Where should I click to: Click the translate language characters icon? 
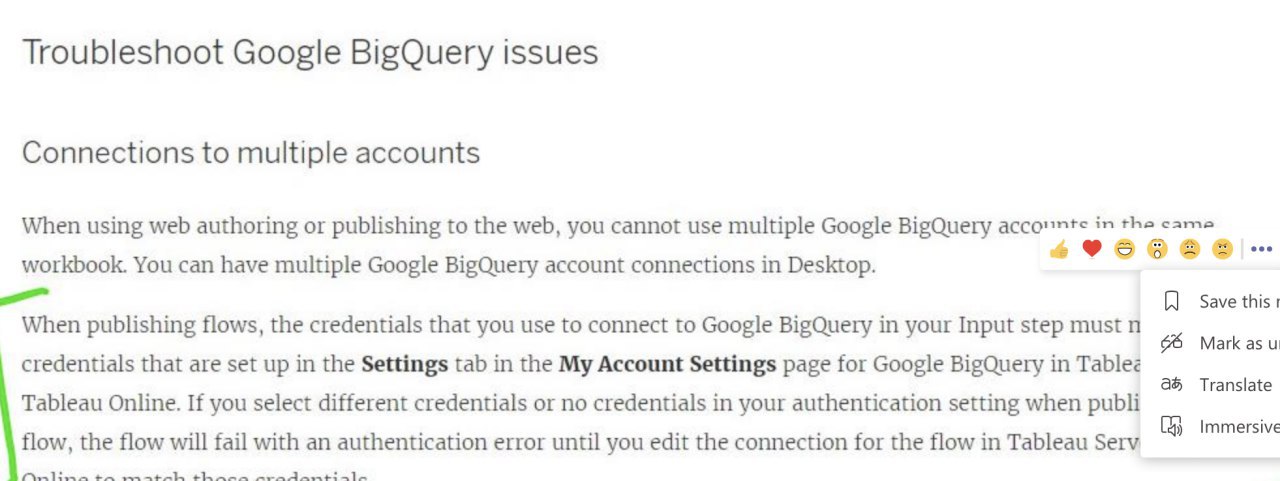click(1172, 385)
